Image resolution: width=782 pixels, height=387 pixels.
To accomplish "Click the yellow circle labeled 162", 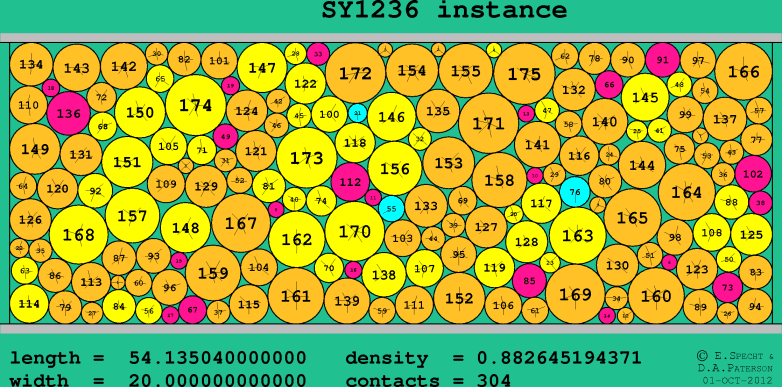I will point(297,239).
